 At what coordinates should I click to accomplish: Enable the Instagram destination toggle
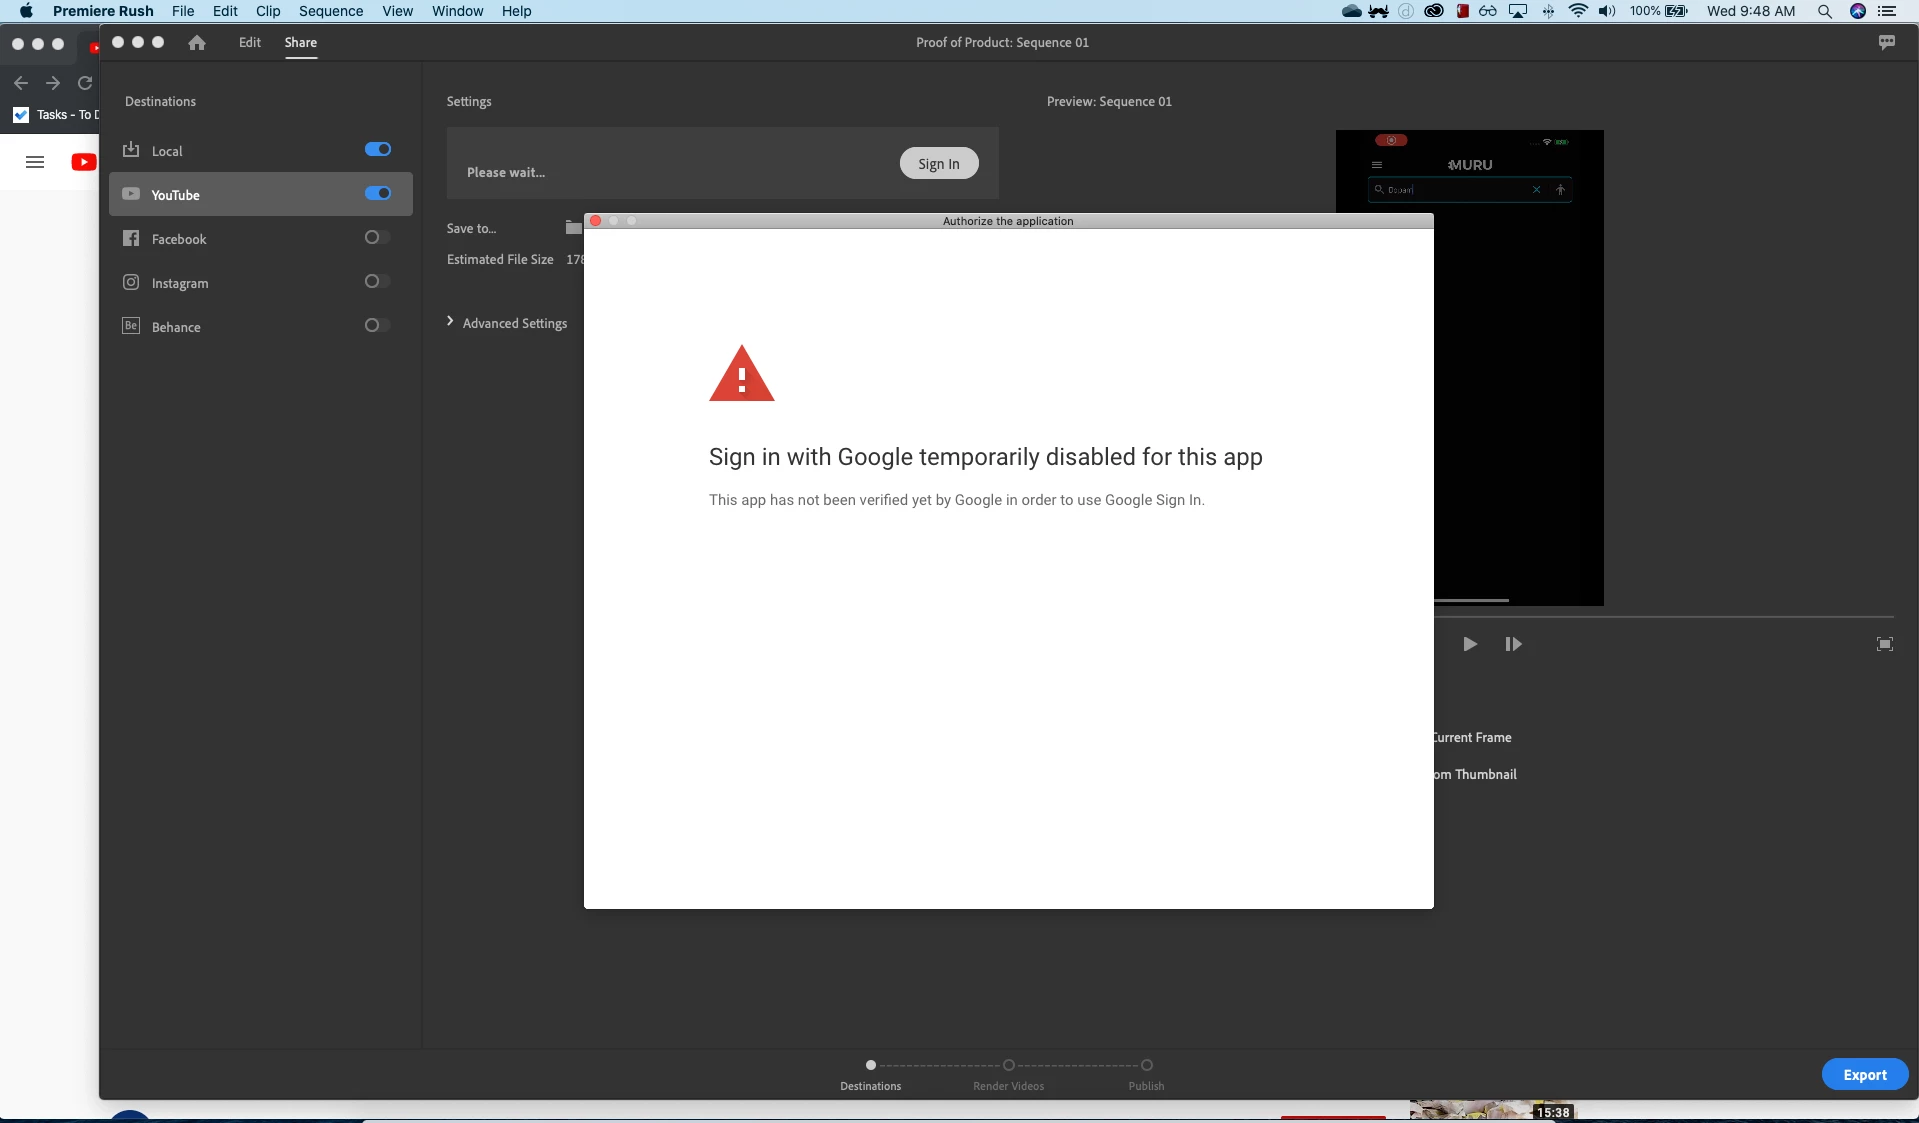point(377,281)
